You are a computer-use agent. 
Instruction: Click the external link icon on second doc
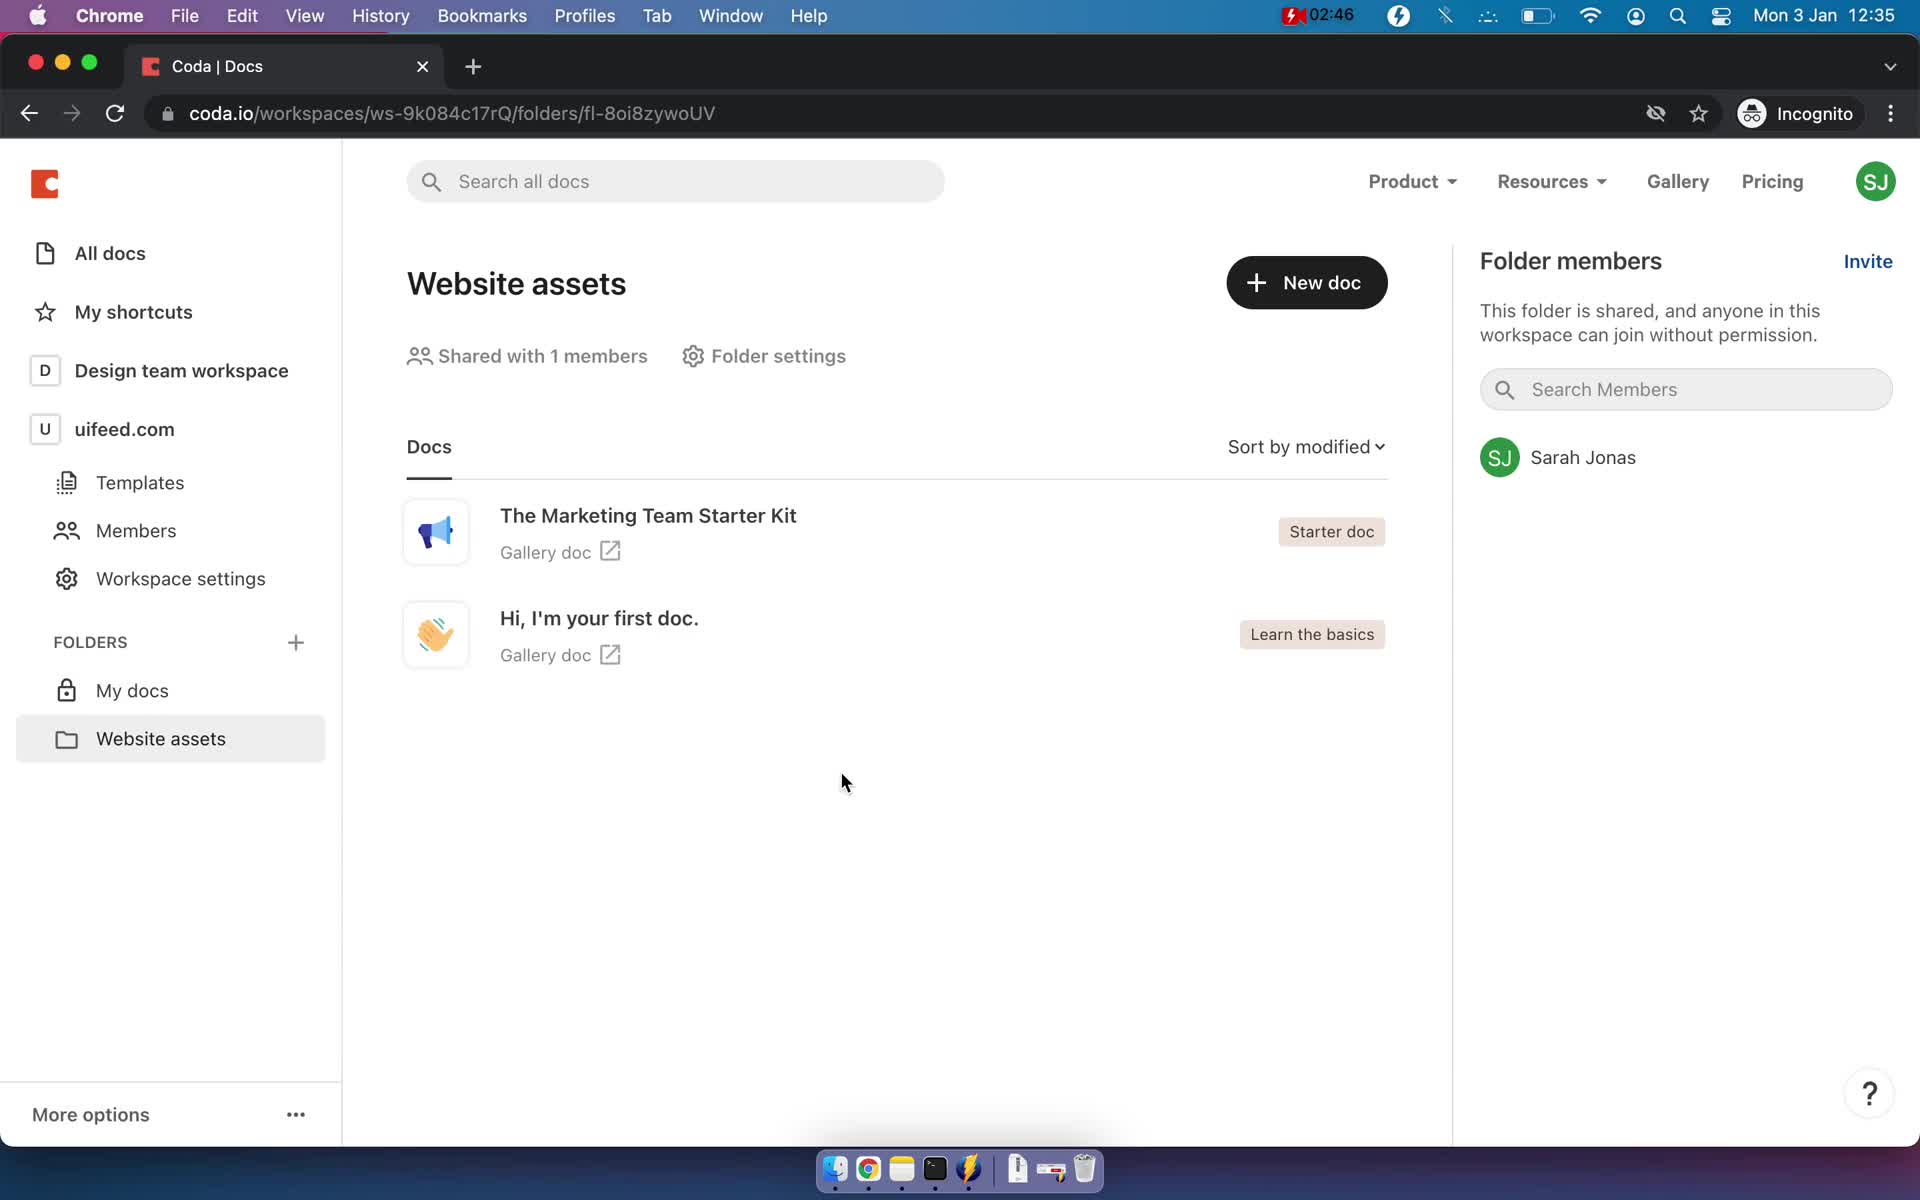click(x=610, y=653)
